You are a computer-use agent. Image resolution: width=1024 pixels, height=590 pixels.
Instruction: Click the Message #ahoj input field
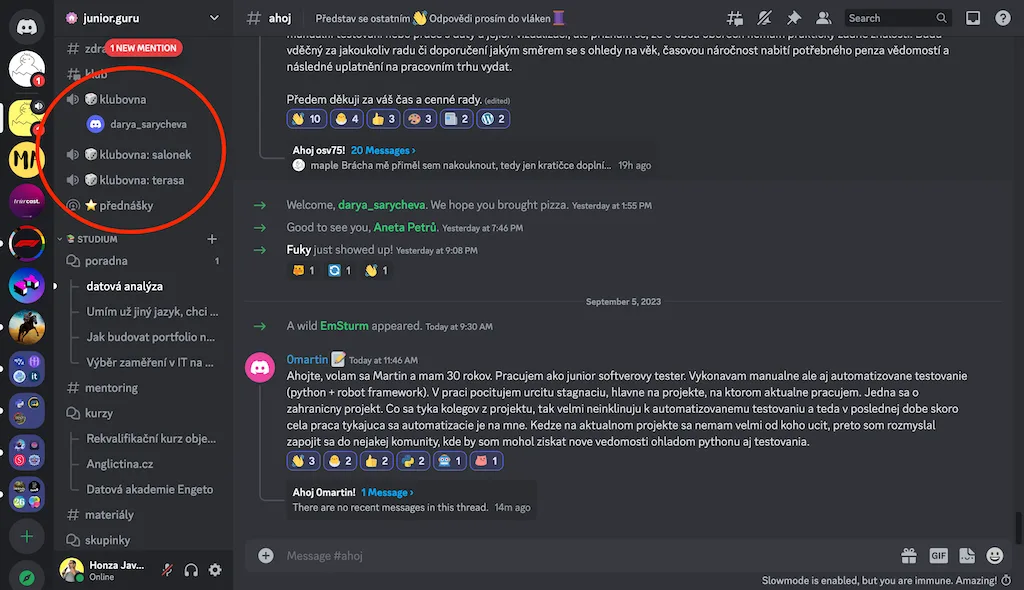coord(588,556)
